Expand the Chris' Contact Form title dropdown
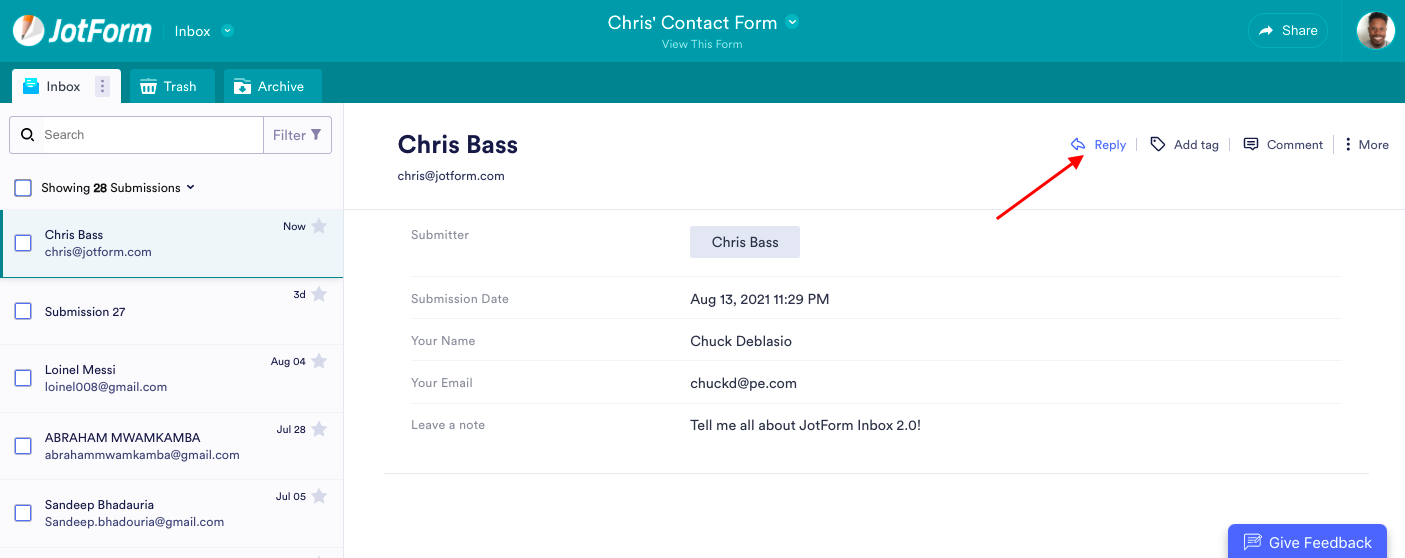Image resolution: width=1405 pixels, height=558 pixels. coord(793,22)
